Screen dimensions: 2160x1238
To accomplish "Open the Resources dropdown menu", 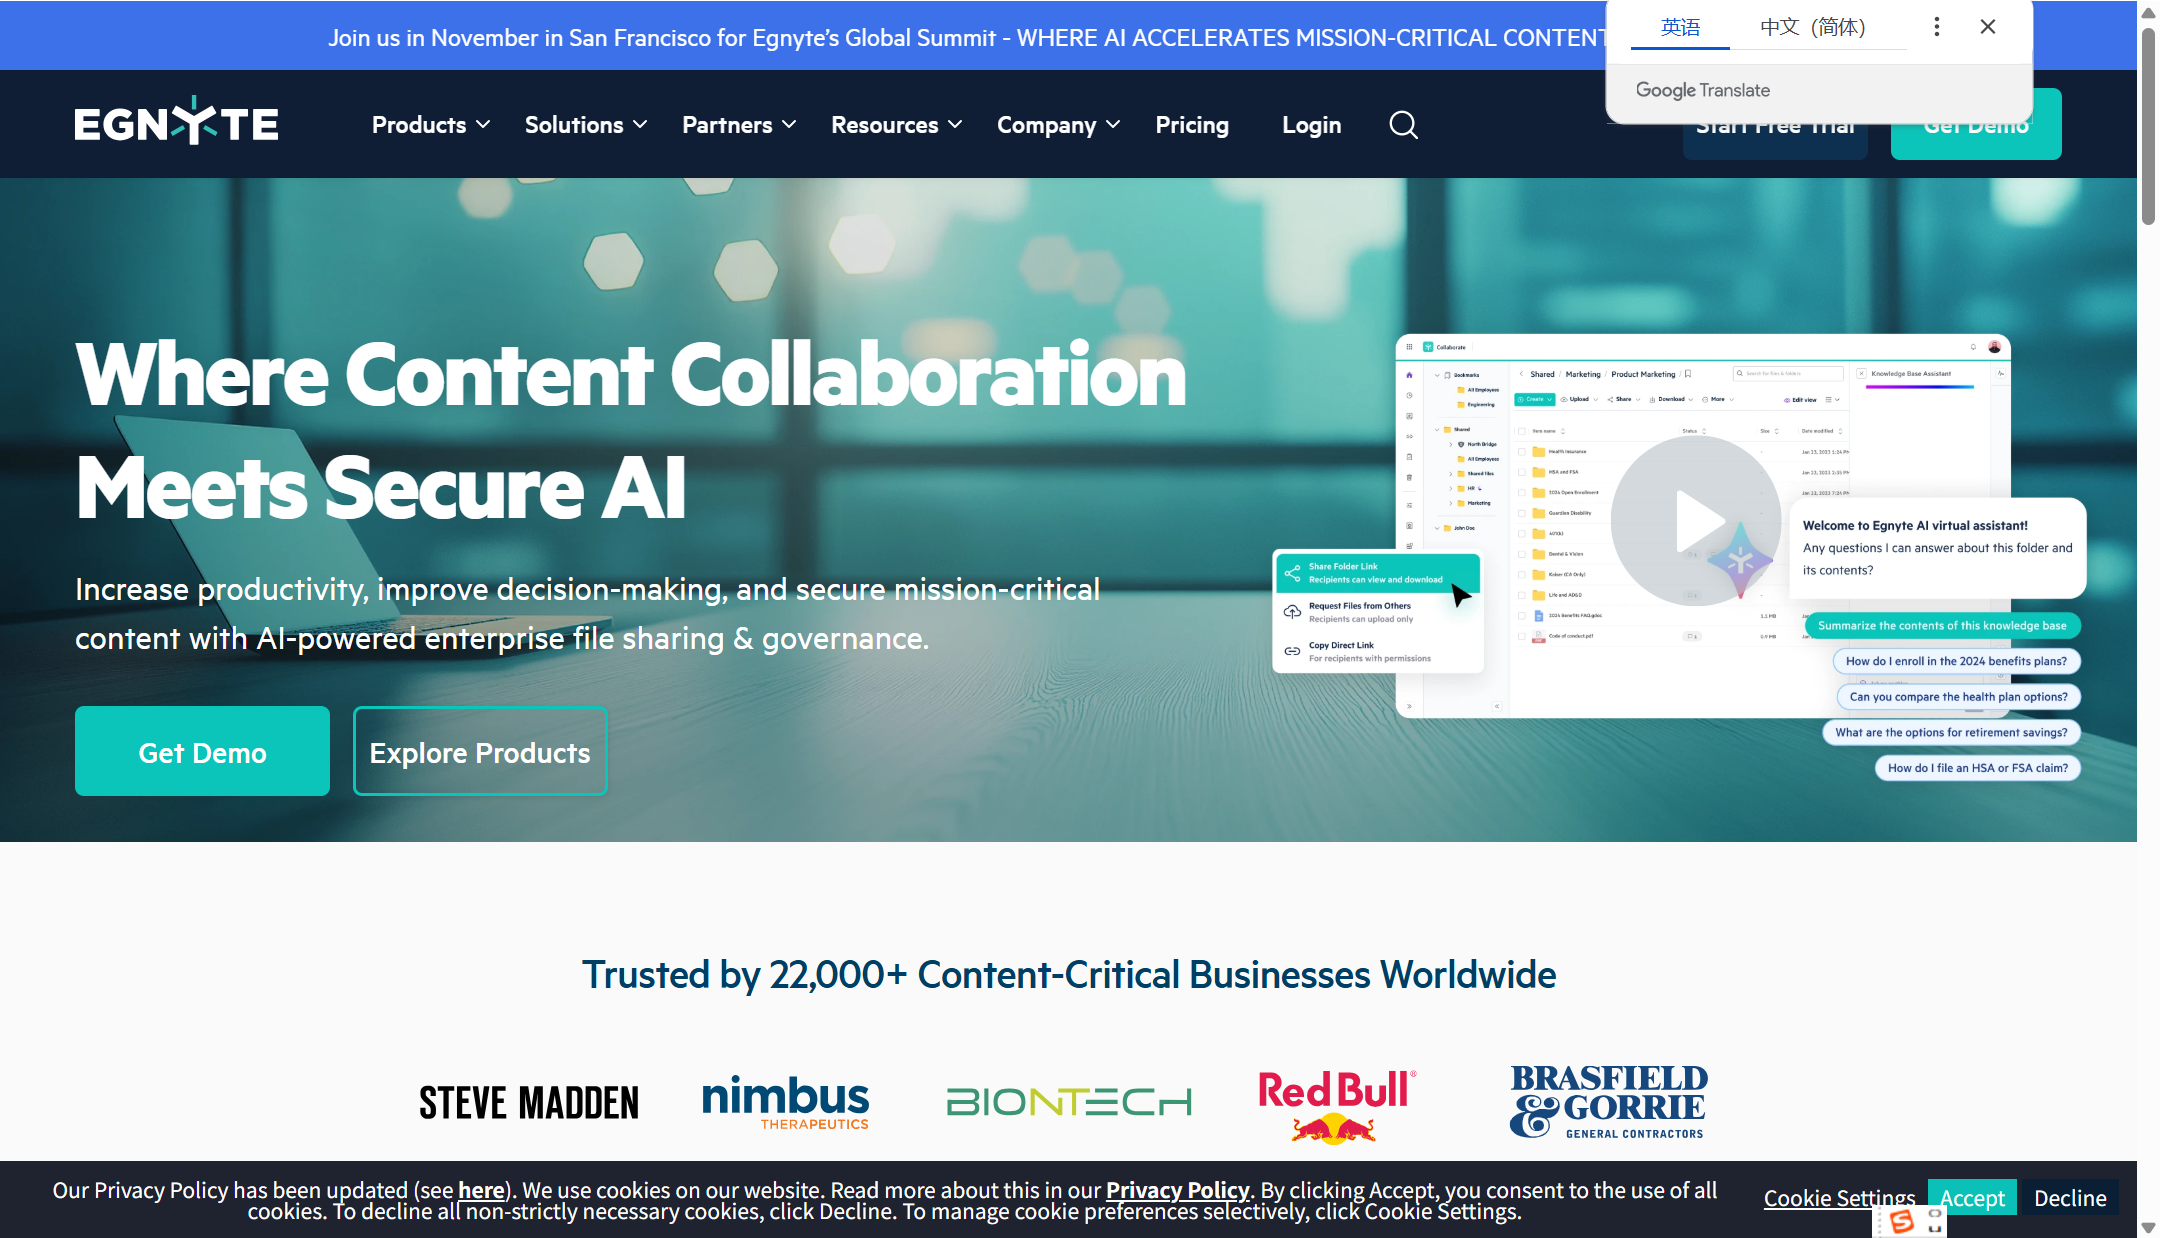I will pos(896,125).
